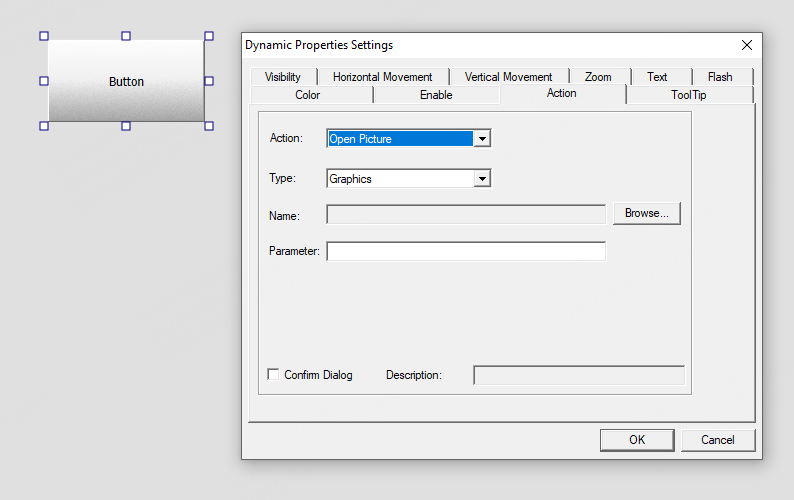Expand the Action dropdown arrow

(483, 138)
